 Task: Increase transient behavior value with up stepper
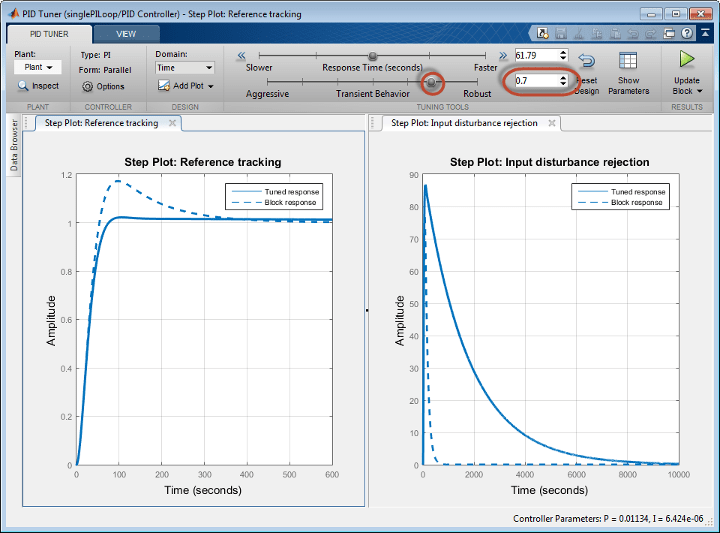tap(563, 78)
